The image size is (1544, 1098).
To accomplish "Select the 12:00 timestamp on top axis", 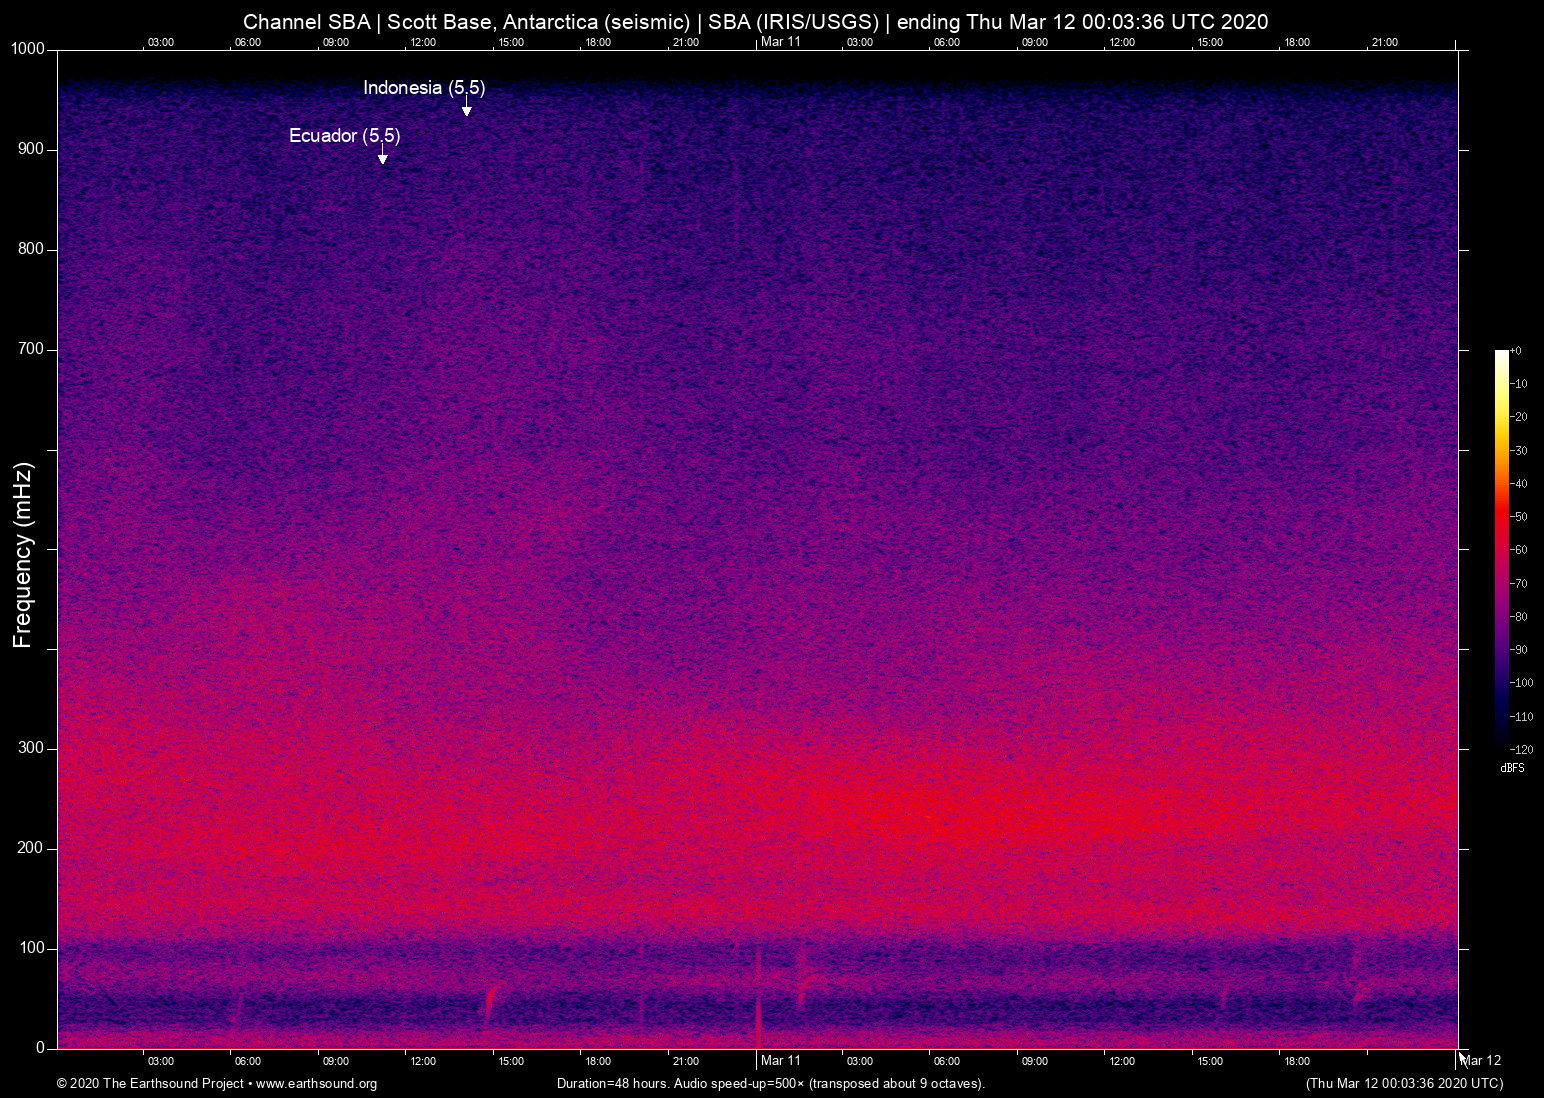I will tap(424, 42).
